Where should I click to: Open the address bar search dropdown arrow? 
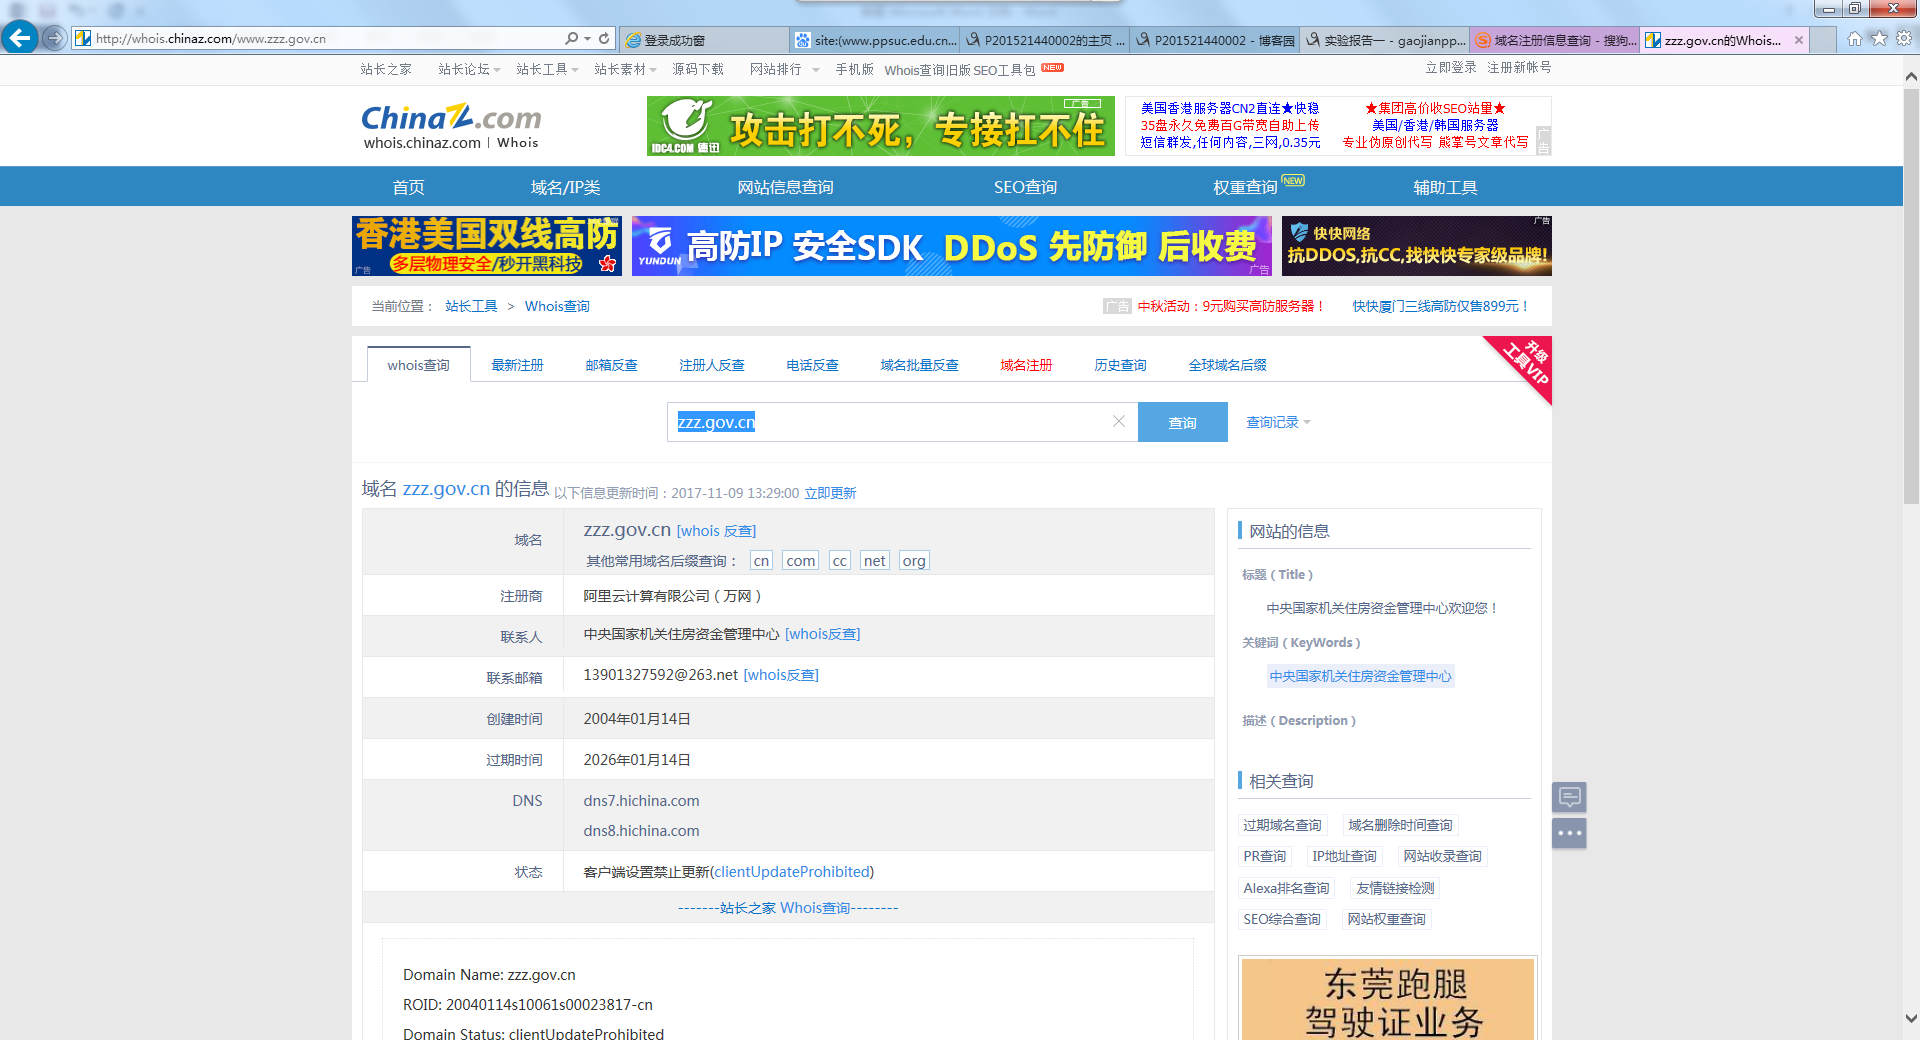tap(587, 39)
